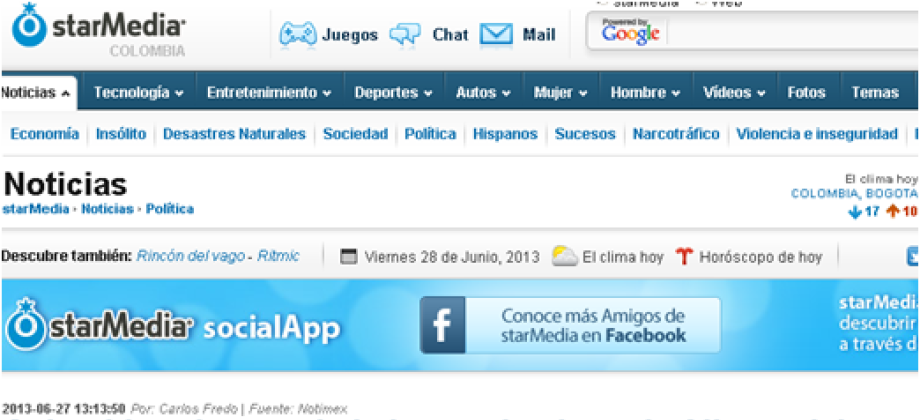The width and height of the screenshot is (920, 420).
Task: Click the Noticias page heading
Action: 65,184
